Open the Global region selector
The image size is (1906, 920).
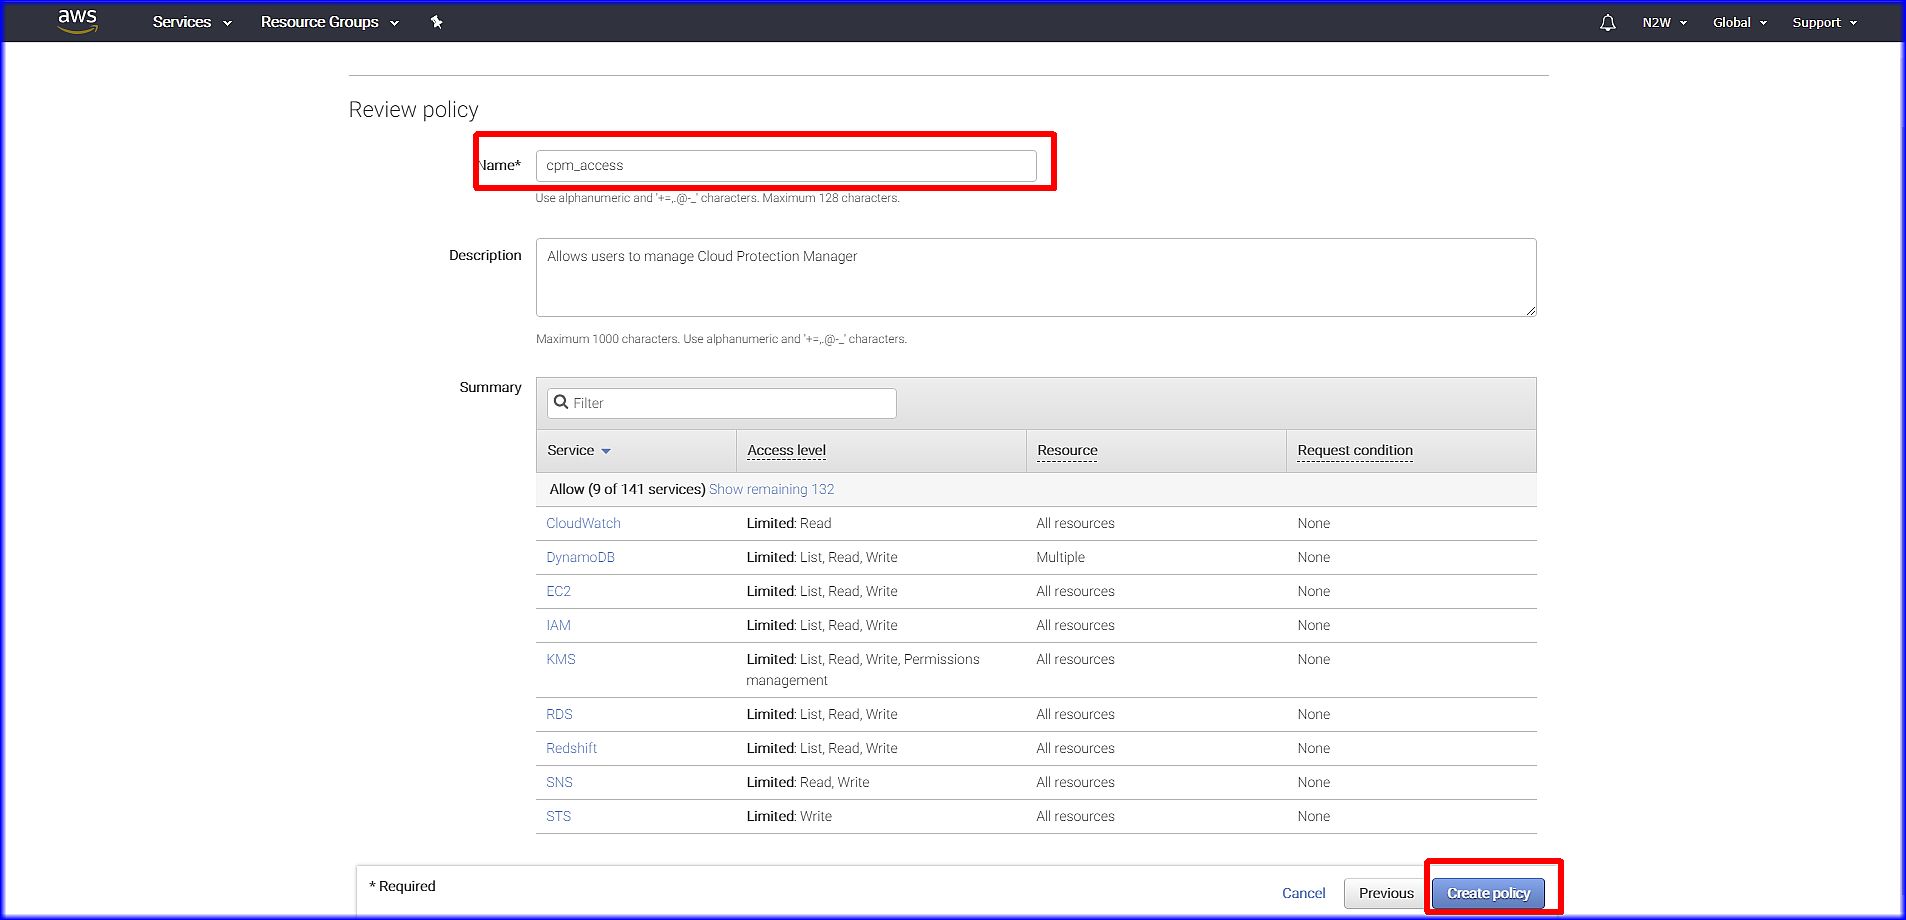(x=1740, y=22)
